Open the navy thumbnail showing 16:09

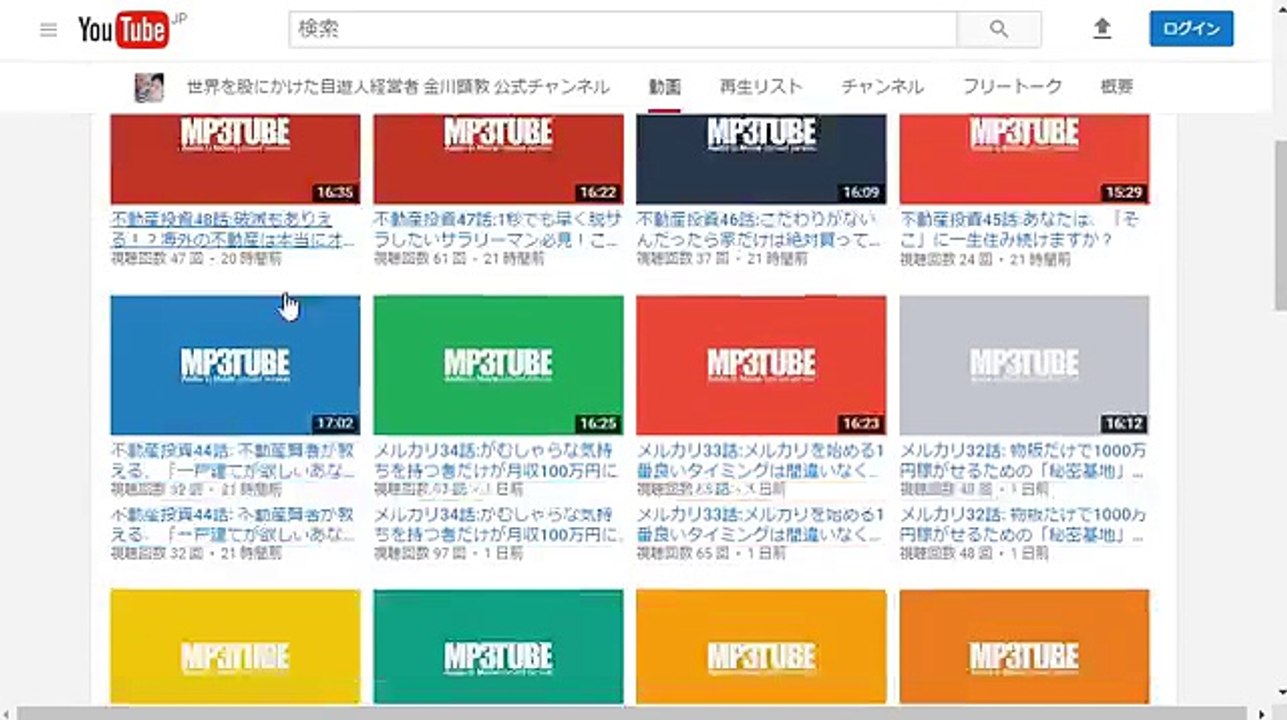(x=761, y=159)
